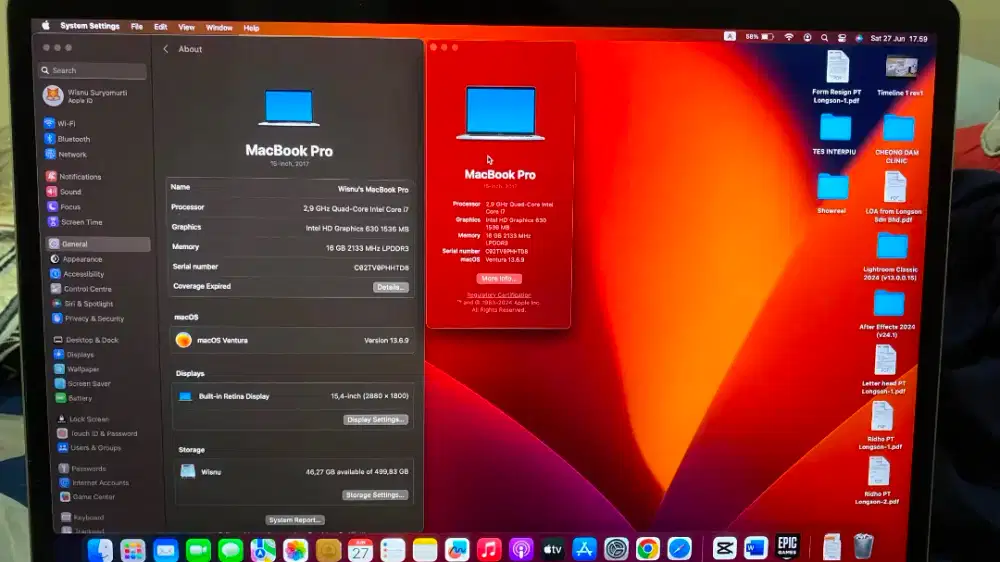Select Showreel folder on desktop
Image resolution: width=1000 pixels, height=562 pixels.
click(x=832, y=194)
